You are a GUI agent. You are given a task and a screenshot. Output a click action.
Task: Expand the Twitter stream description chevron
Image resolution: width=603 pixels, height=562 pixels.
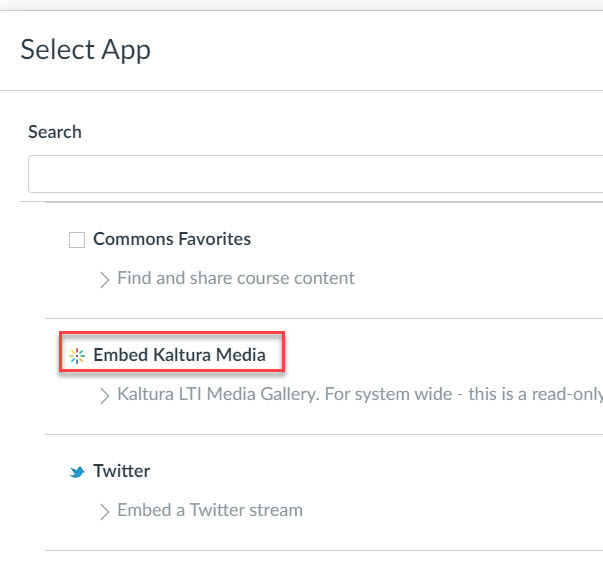click(105, 511)
